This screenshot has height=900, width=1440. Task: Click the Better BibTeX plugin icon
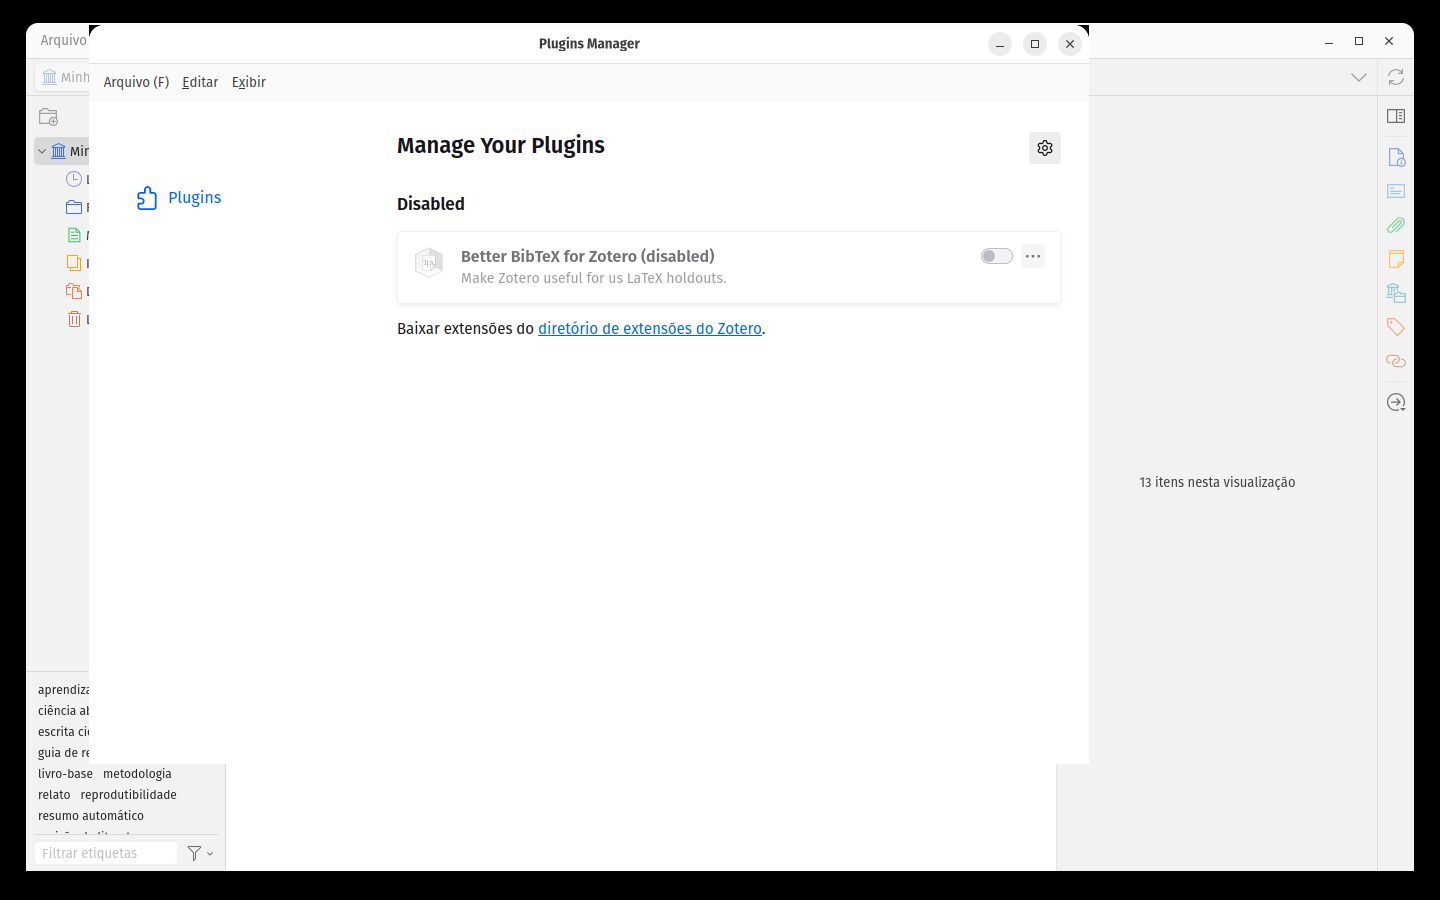429,263
